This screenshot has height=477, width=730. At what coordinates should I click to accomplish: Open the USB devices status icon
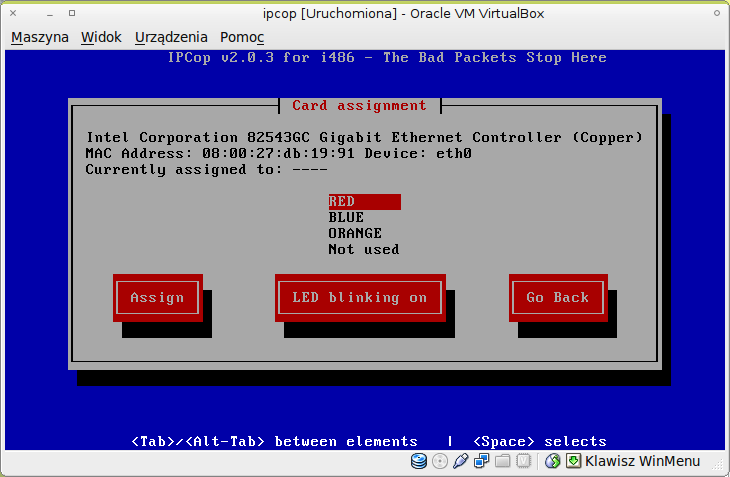pyautogui.click(x=461, y=461)
